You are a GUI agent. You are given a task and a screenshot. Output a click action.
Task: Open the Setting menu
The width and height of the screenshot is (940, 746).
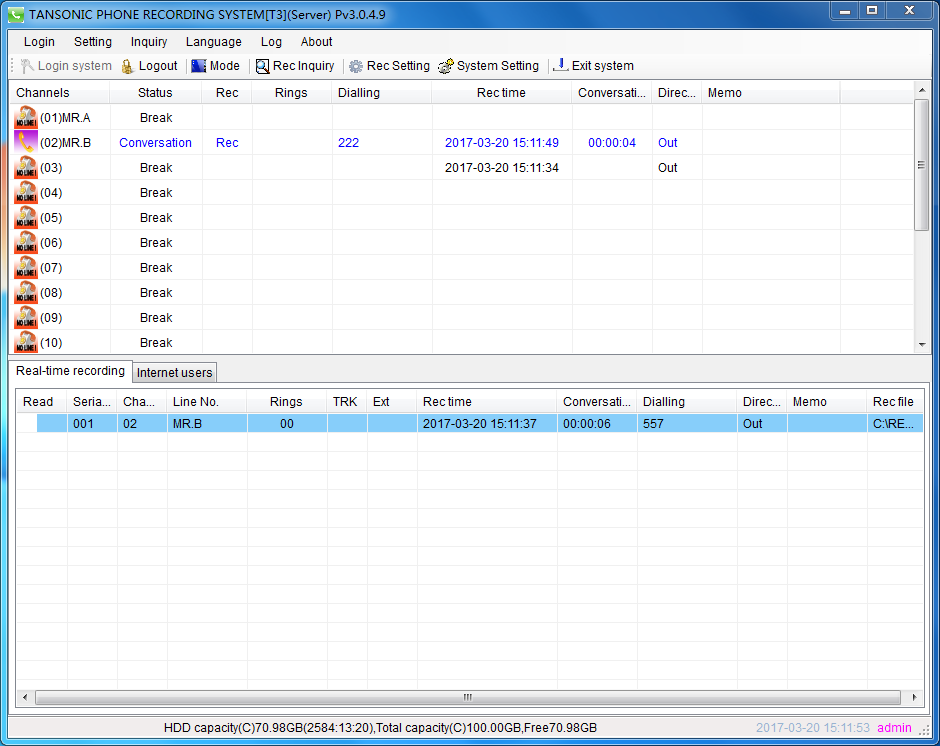click(93, 42)
